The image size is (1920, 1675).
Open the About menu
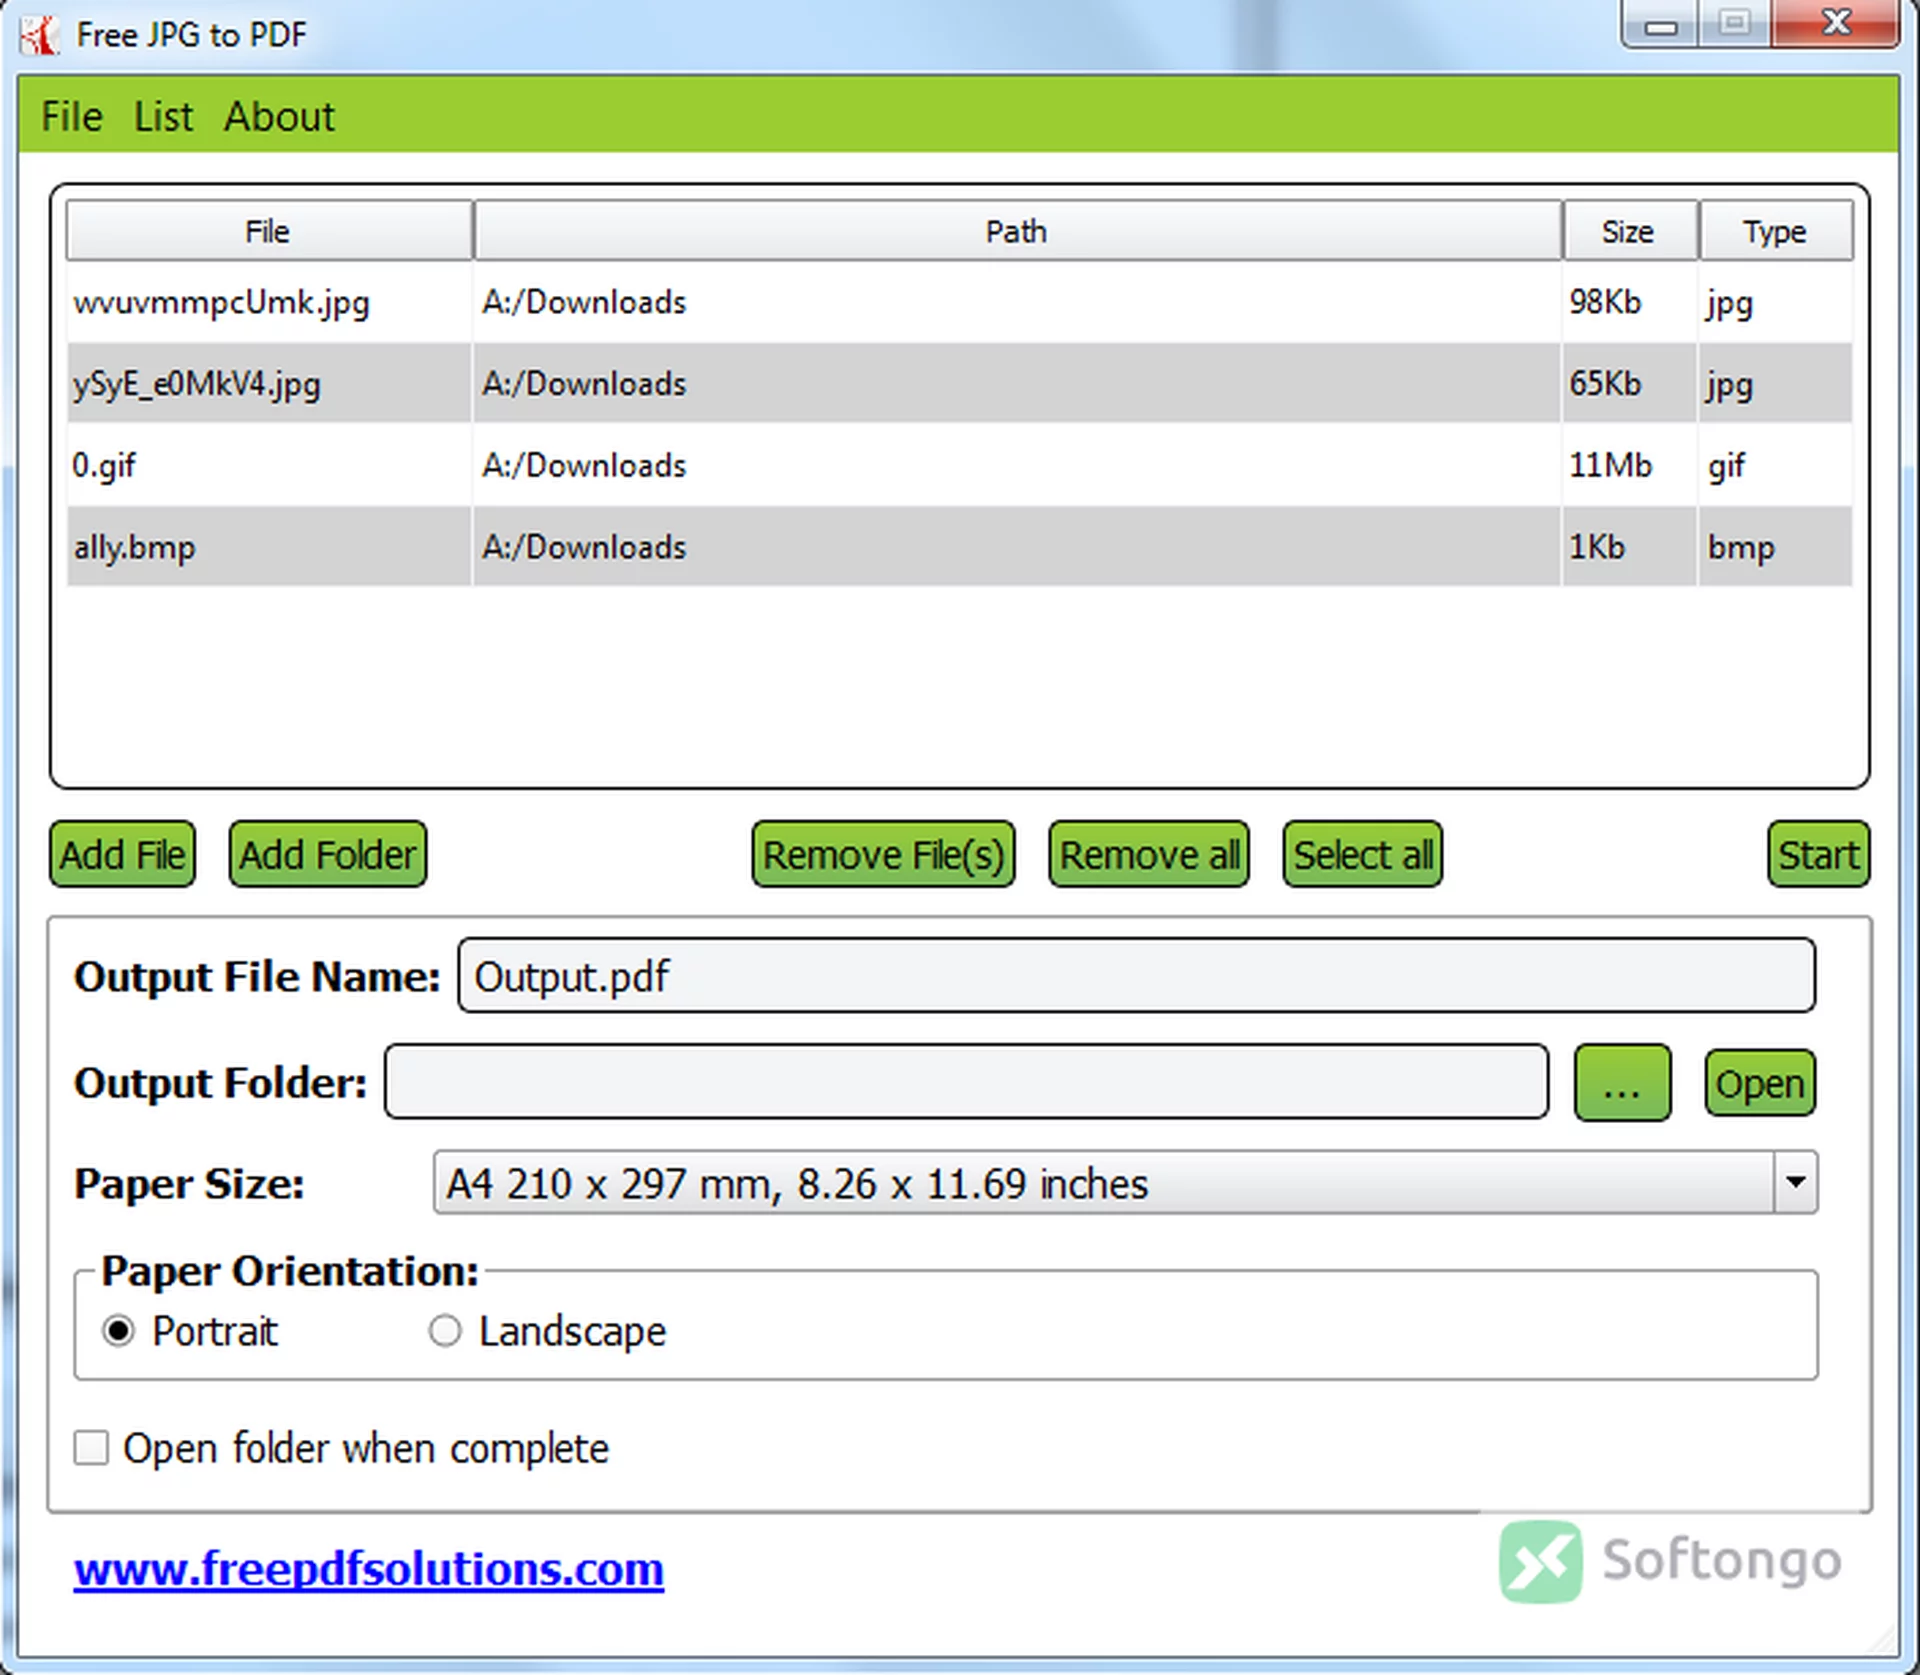point(279,117)
